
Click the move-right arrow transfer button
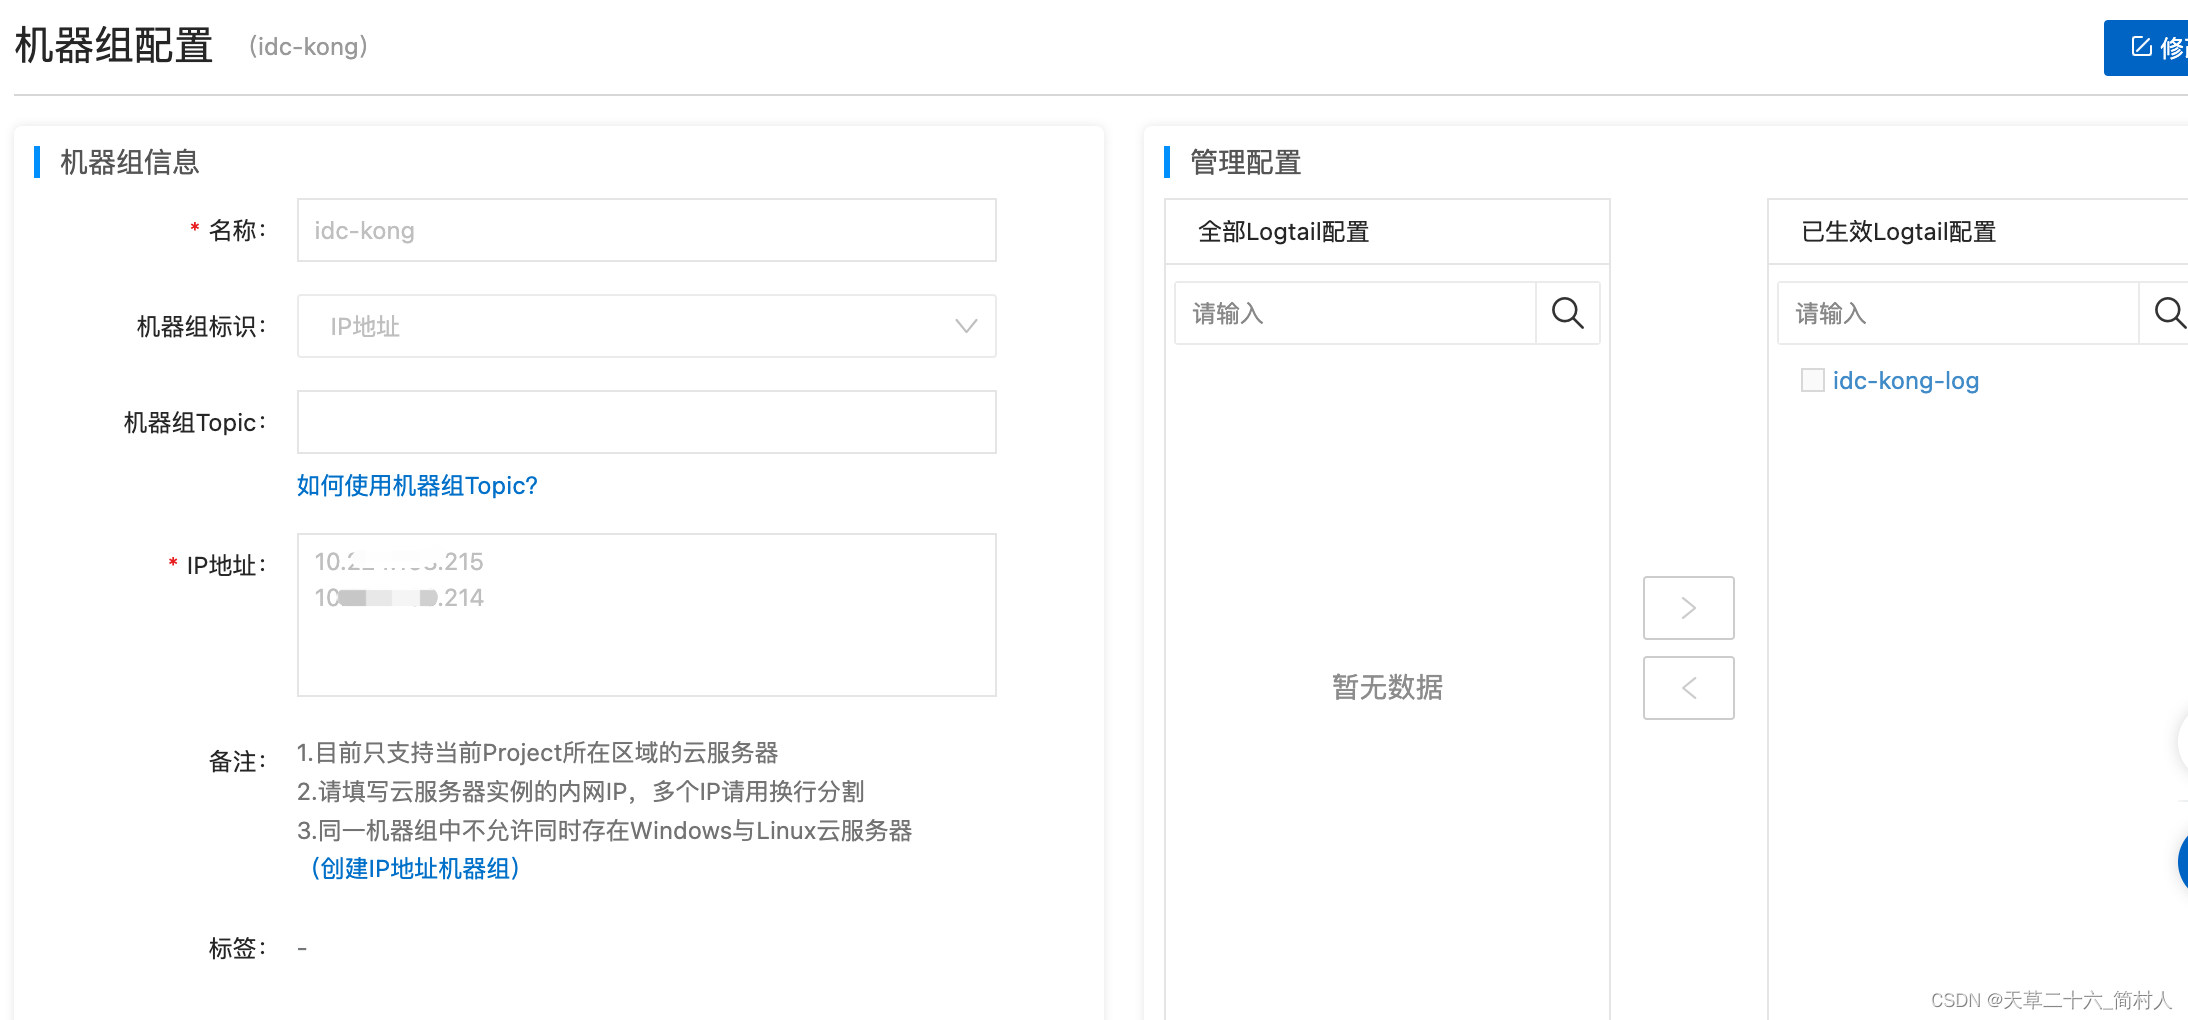point(1689,608)
